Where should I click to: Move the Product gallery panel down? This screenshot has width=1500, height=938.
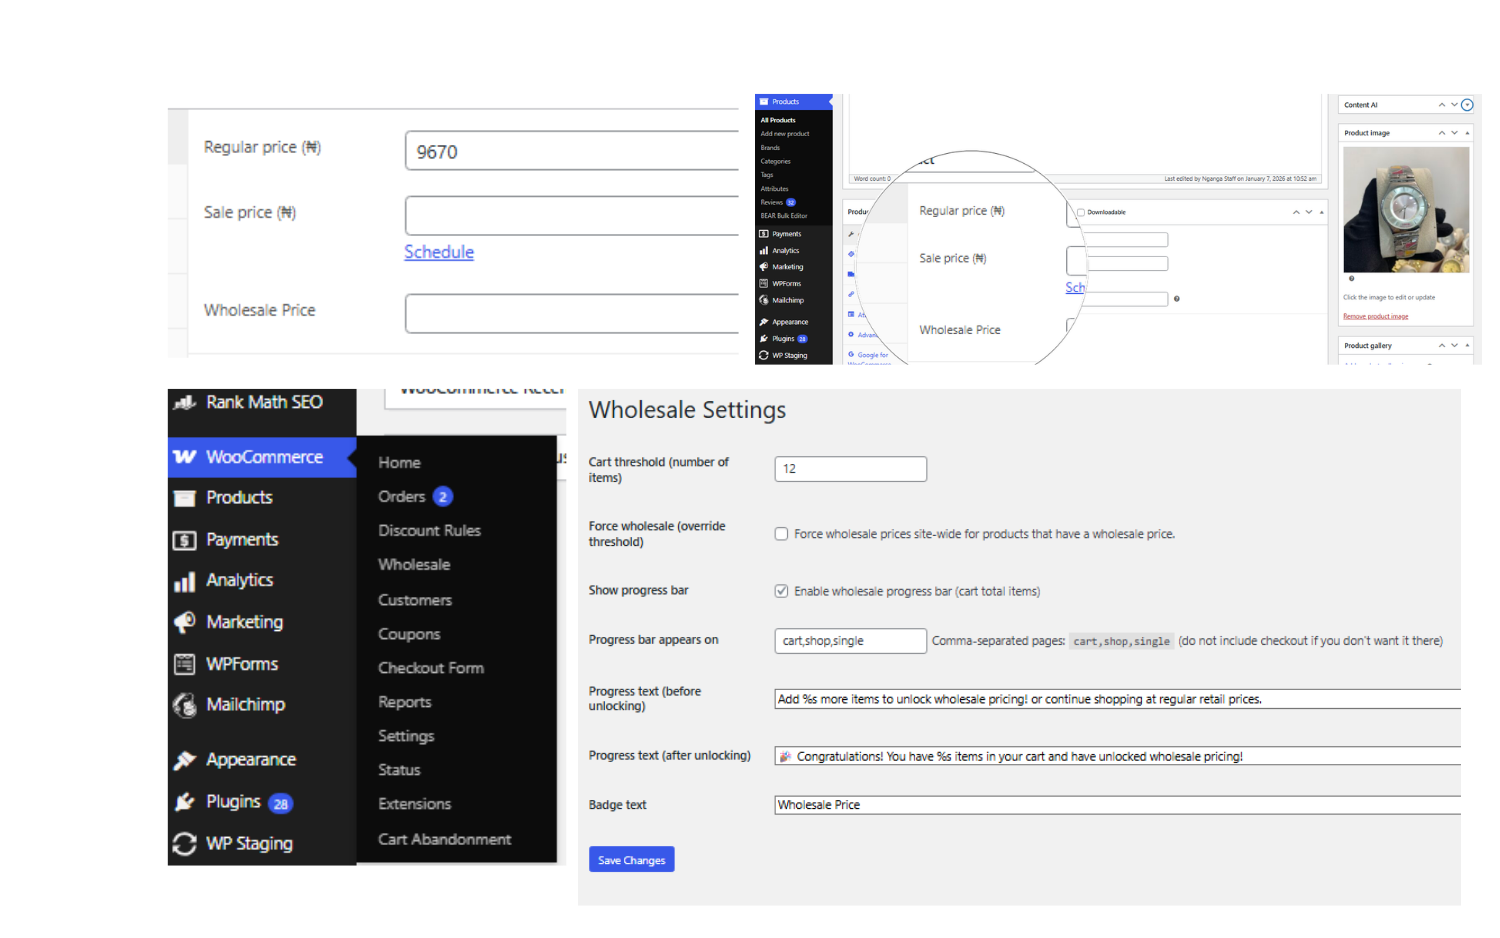[x=1454, y=346]
